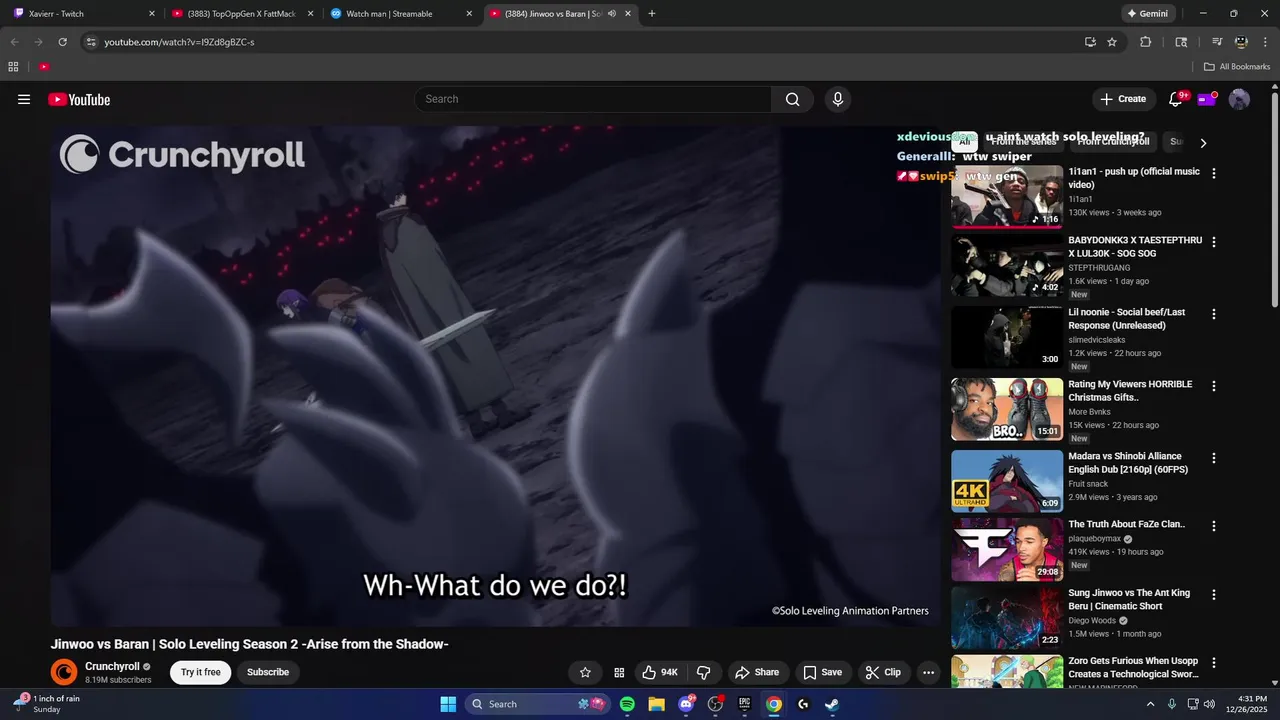This screenshot has height=720, width=1280.
Task: Open a new browser tab
Action: point(652,14)
